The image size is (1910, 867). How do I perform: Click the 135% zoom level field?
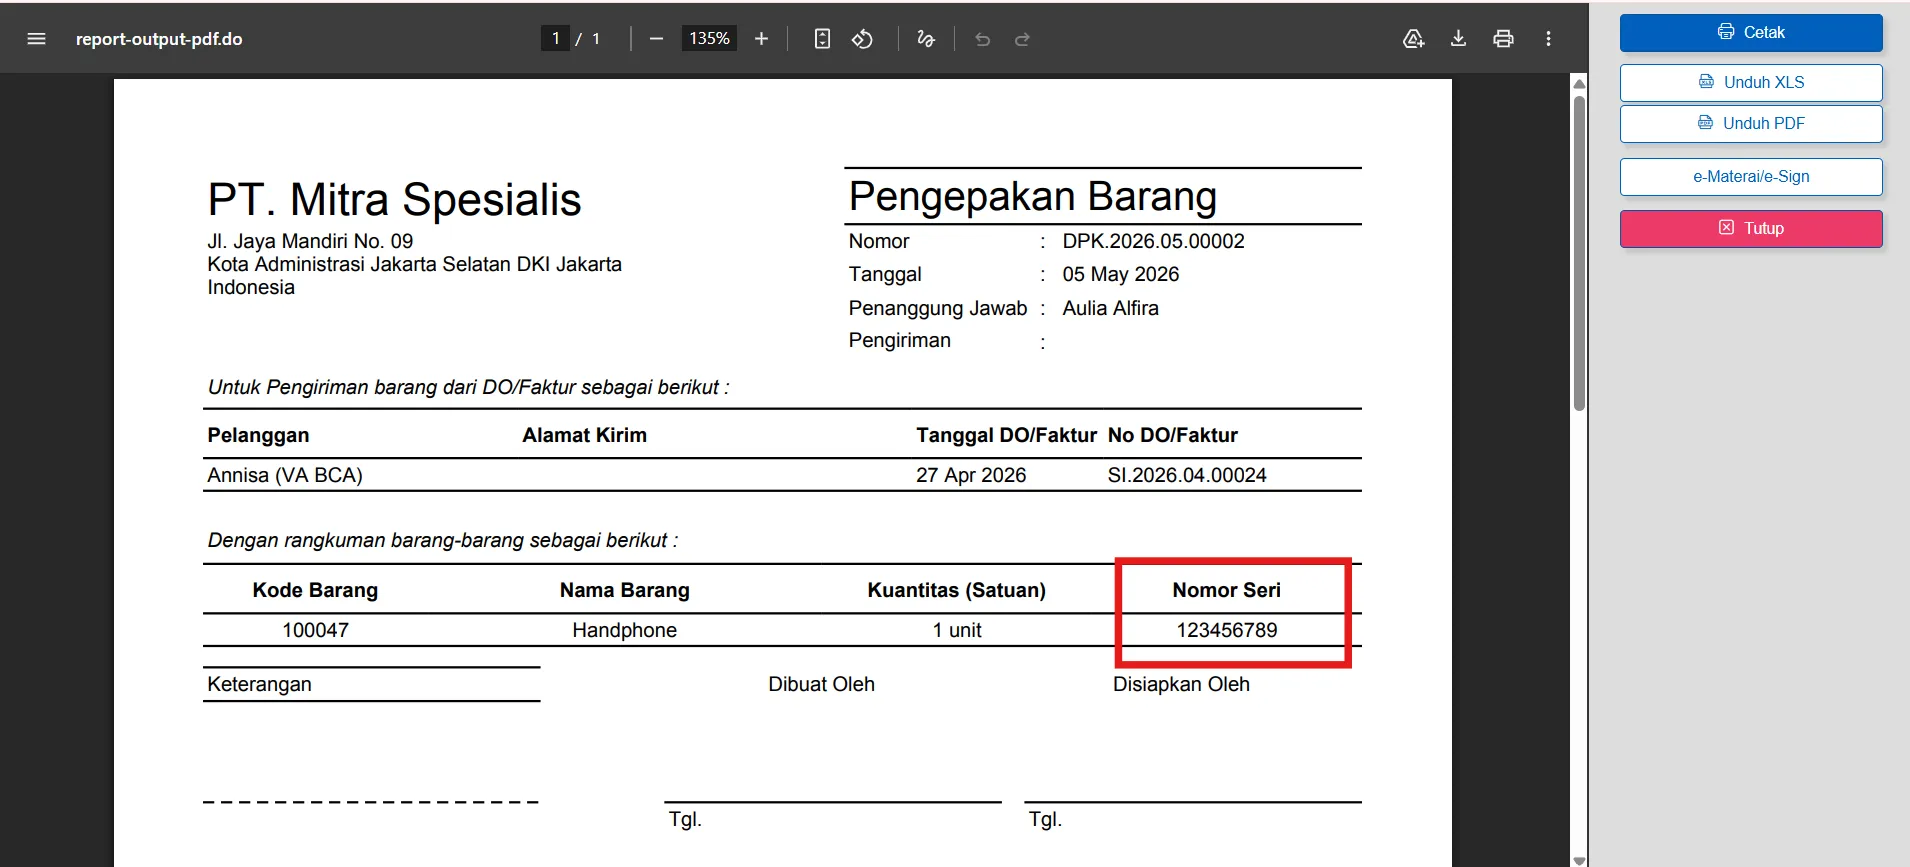[709, 38]
